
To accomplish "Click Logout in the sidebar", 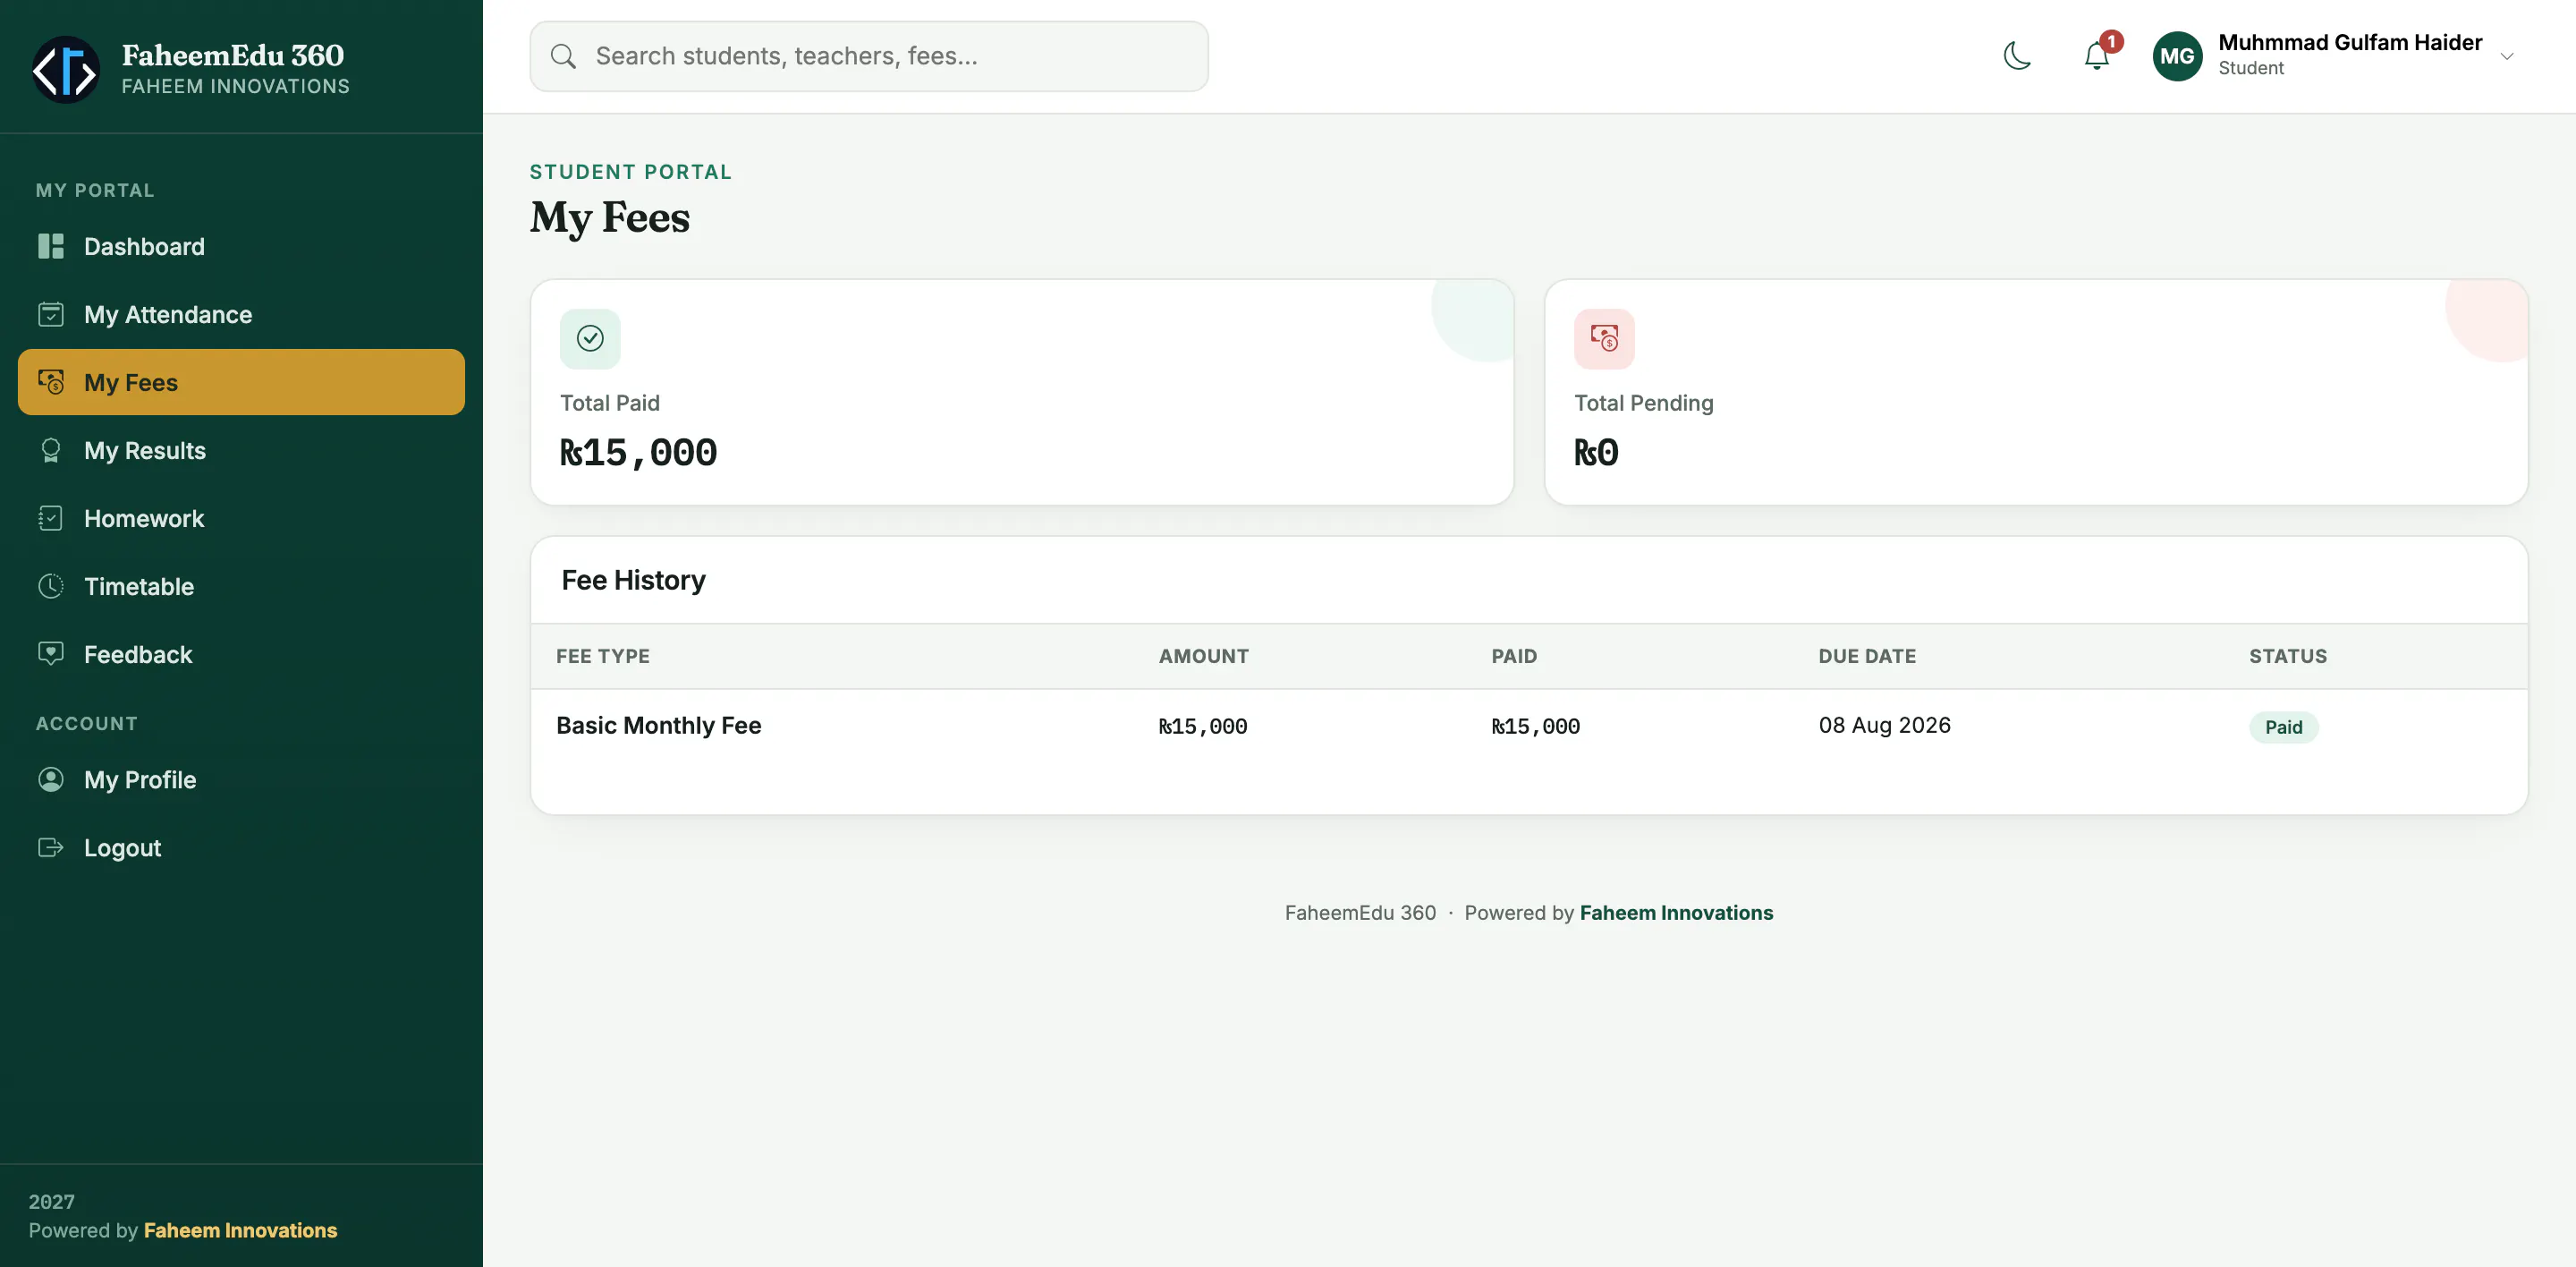I will tap(241, 847).
